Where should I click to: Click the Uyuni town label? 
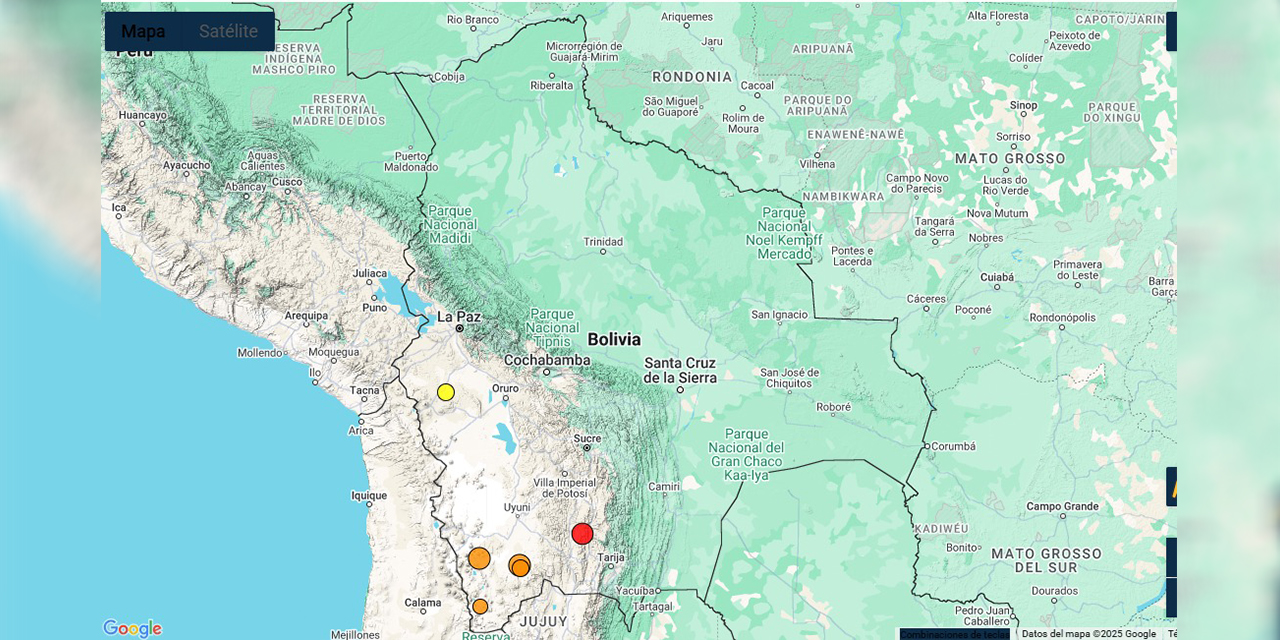pos(517,507)
